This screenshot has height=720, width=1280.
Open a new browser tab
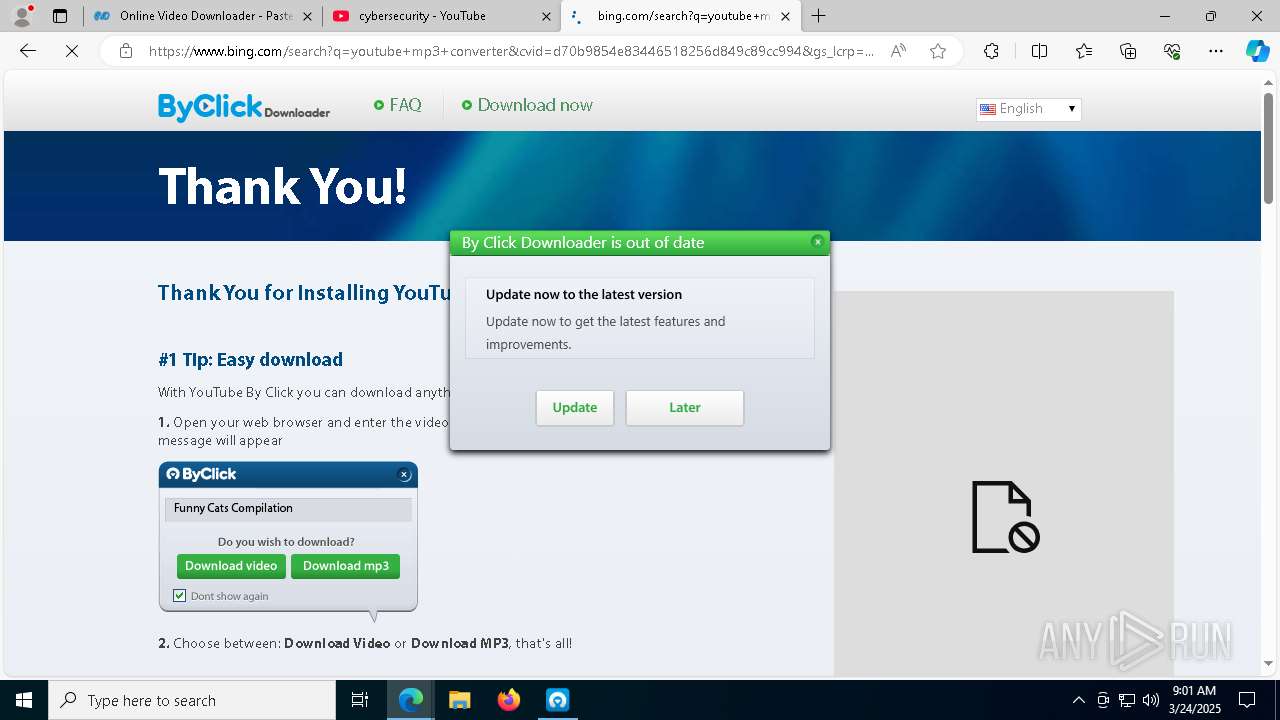[819, 16]
